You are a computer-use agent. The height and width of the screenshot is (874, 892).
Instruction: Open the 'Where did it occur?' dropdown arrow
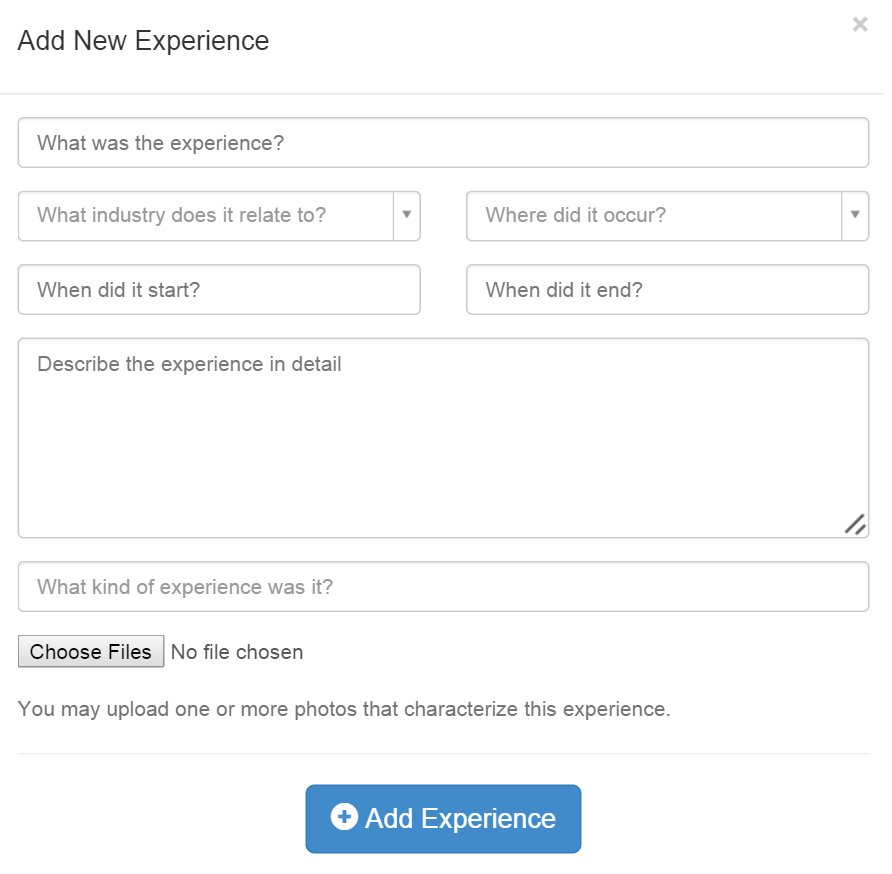coord(855,215)
